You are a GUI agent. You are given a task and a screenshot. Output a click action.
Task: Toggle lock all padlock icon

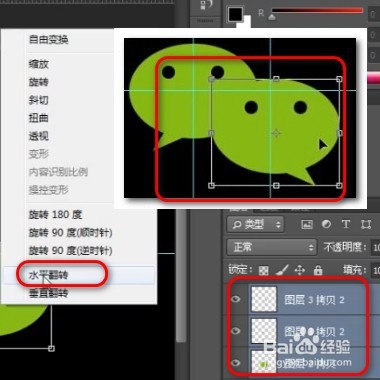(318, 270)
